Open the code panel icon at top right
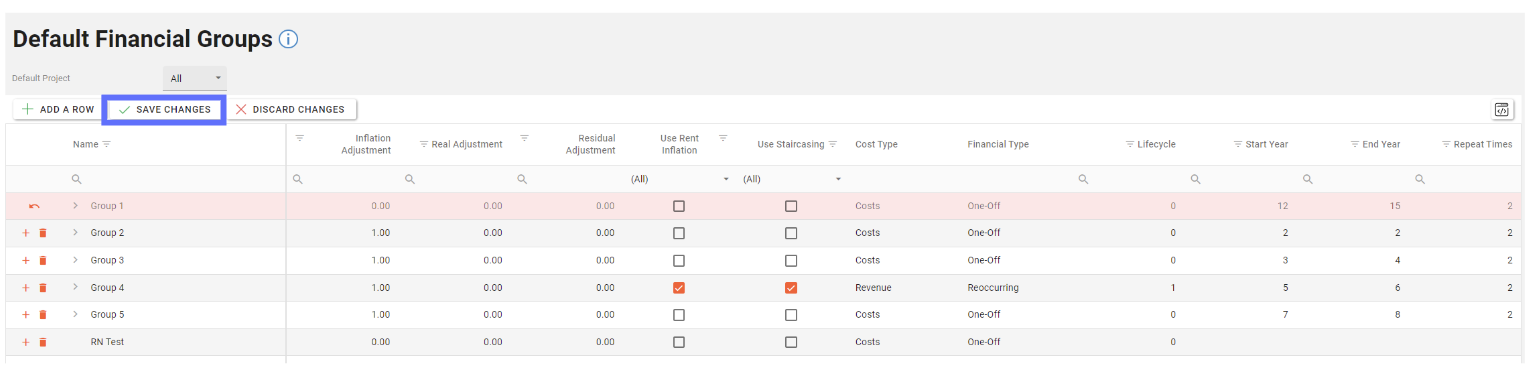Image resolution: width=1534 pixels, height=370 pixels. (1501, 110)
